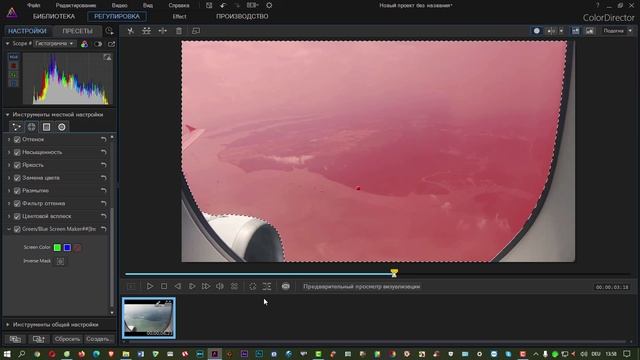This screenshot has width=640, height=360.
Task: Select the selection-path local adjustment tool
Action: pyautogui.click(x=16, y=127)
